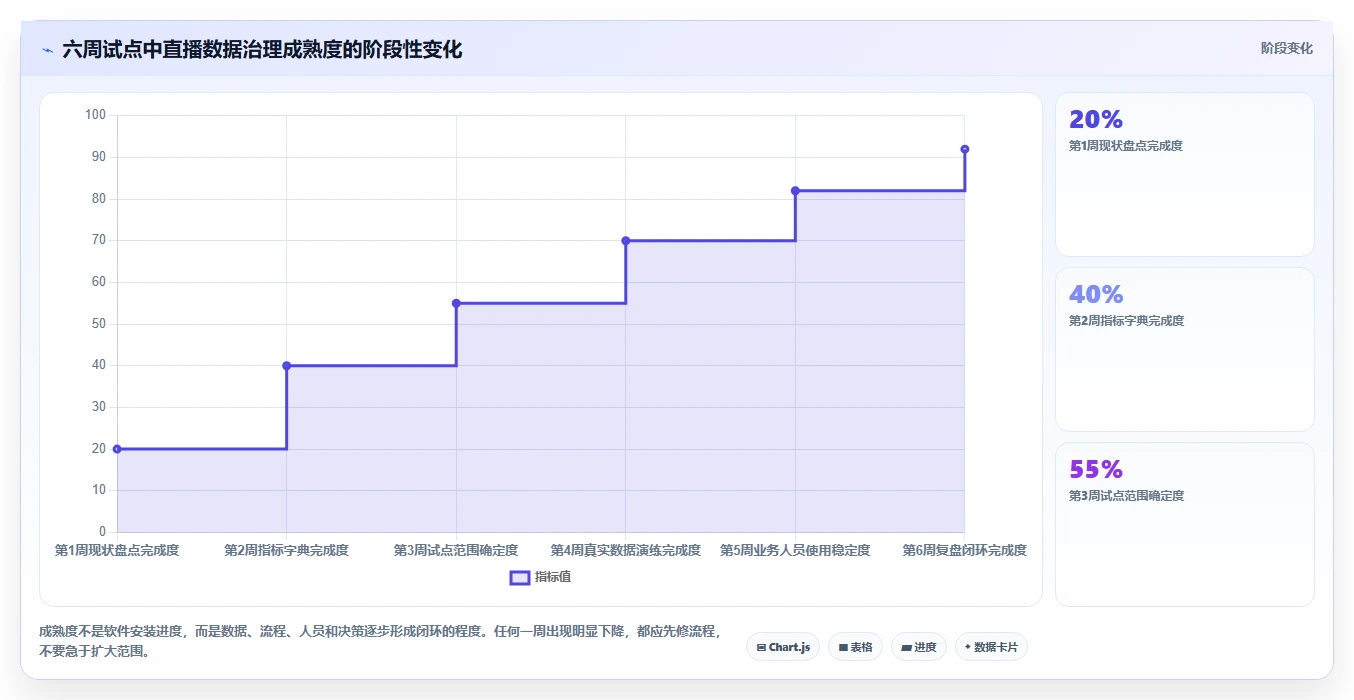Click the data point at value 70
Screen dimensions: 1354x700
point(626,240)
